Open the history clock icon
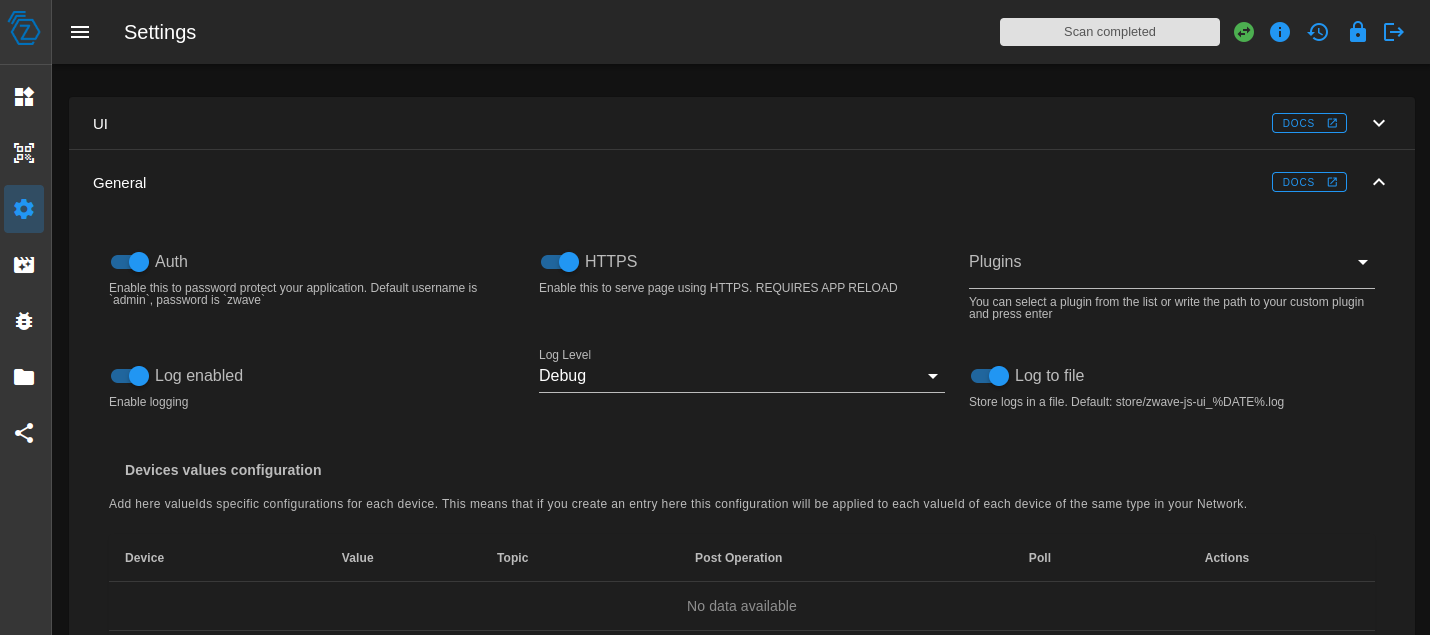 (x=1318, y=32)
